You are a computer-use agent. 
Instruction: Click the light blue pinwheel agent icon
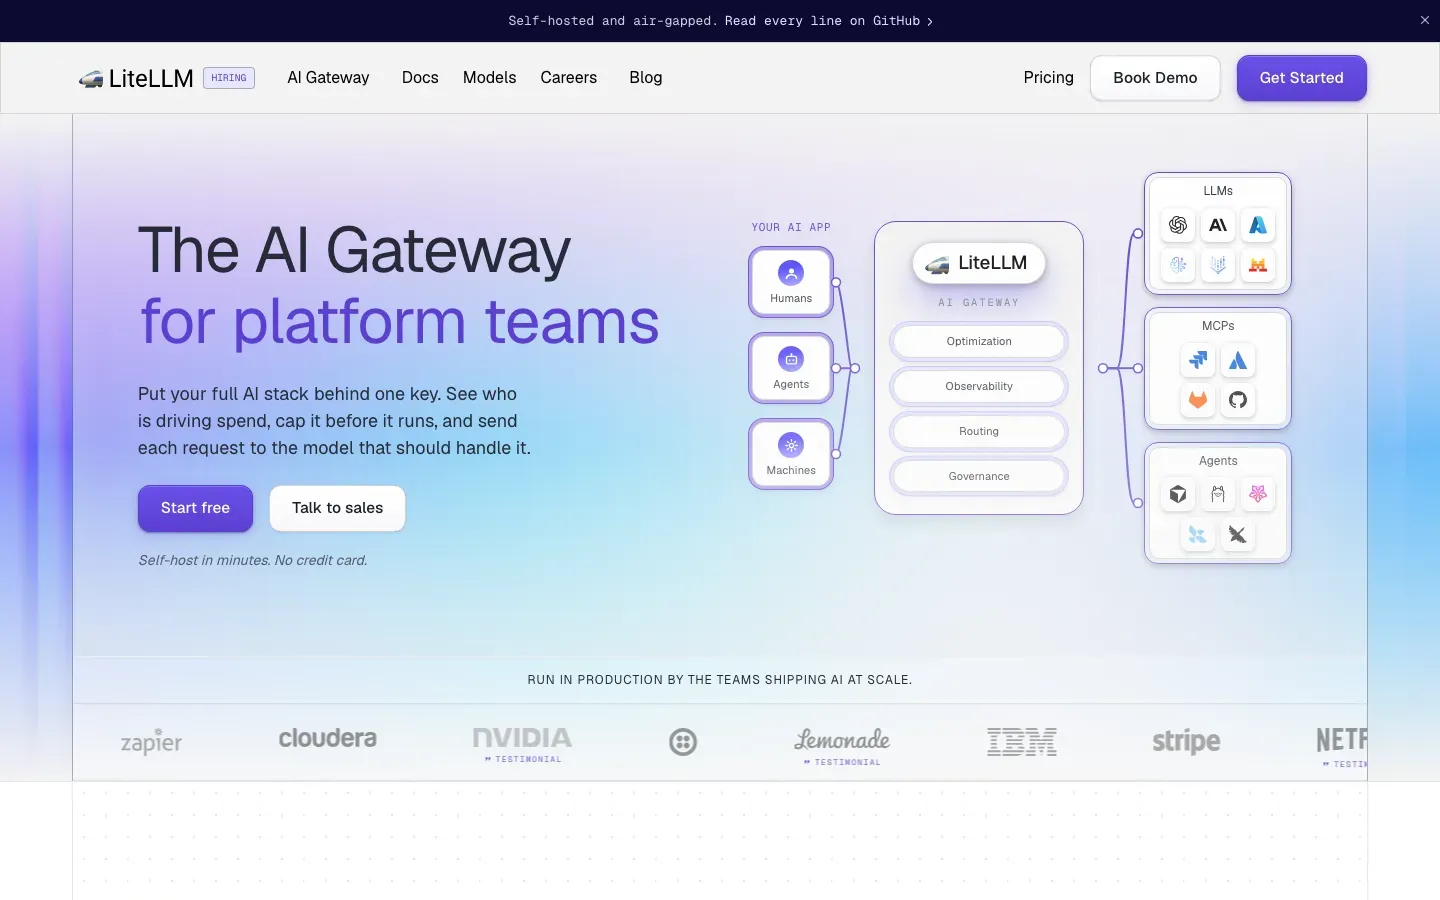click(1198, 535)
